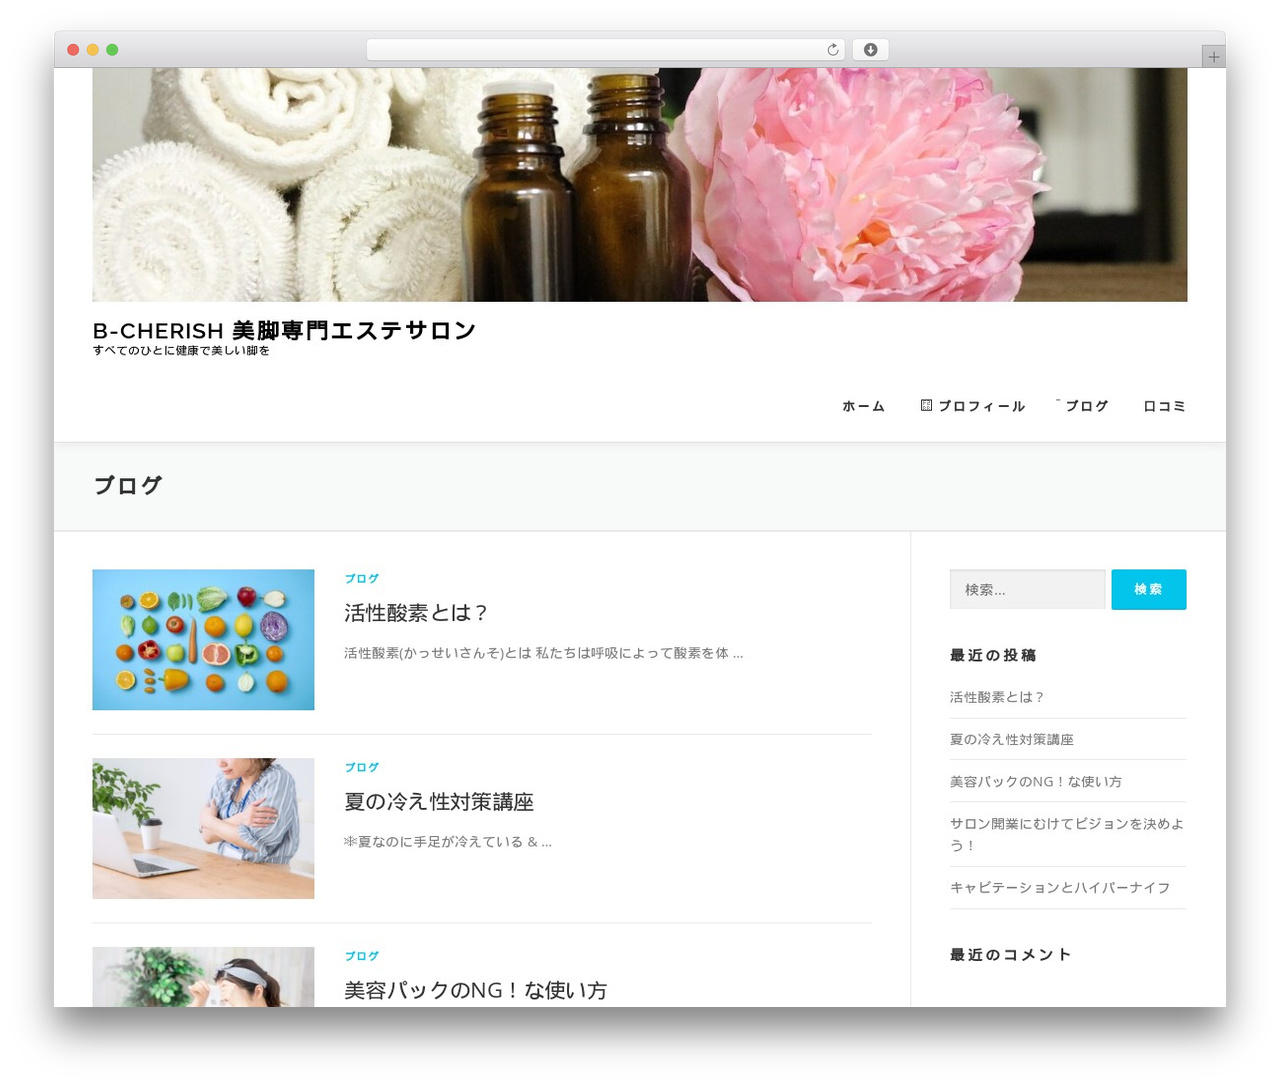Click the woman with headband post thumbnail

[203, 977]
